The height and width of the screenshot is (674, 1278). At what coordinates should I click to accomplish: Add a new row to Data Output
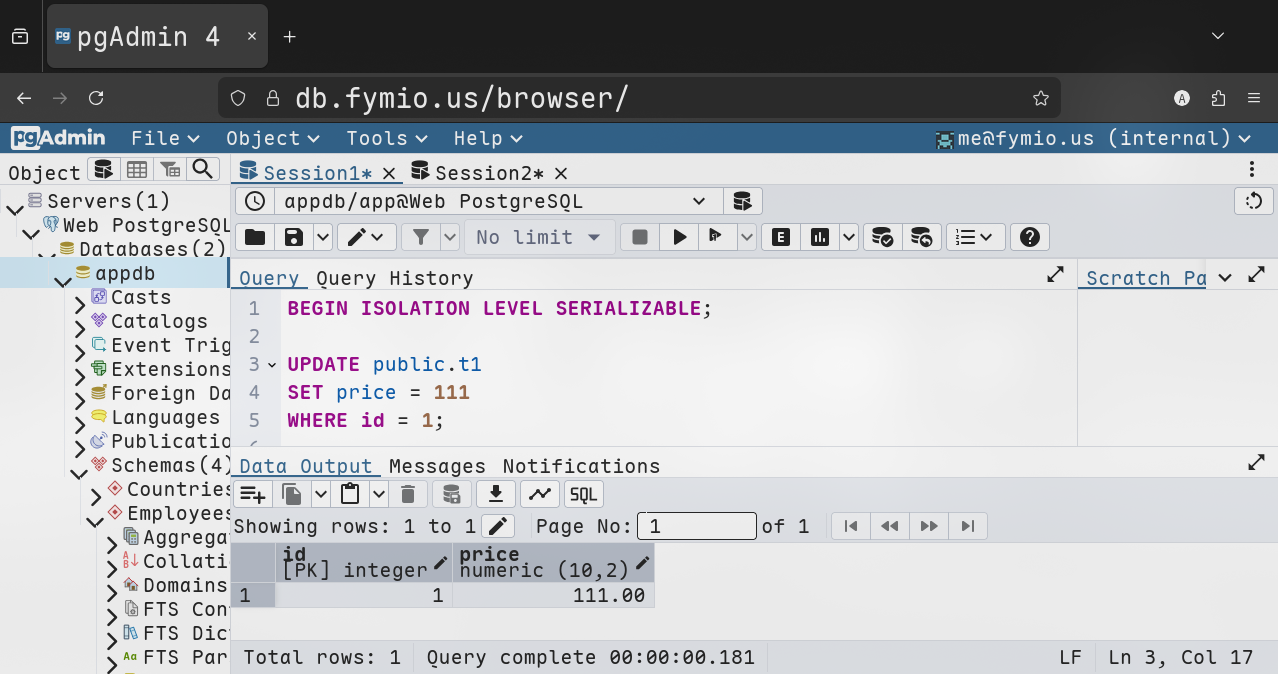click(x=252, y=494)
